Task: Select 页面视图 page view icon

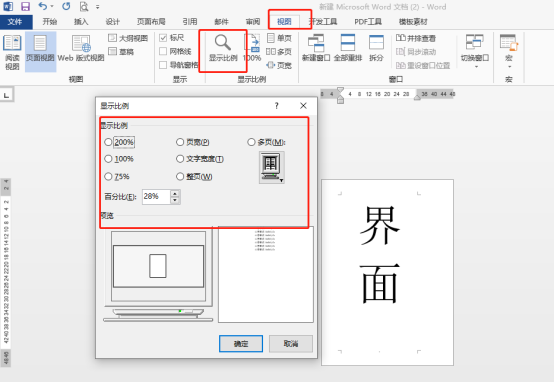Action: click(40, 52)
